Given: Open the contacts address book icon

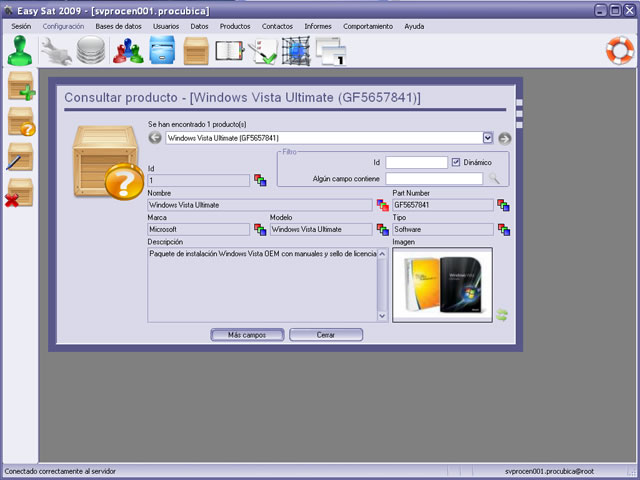Looking at the screenshot, I should (x=229, y=51).
